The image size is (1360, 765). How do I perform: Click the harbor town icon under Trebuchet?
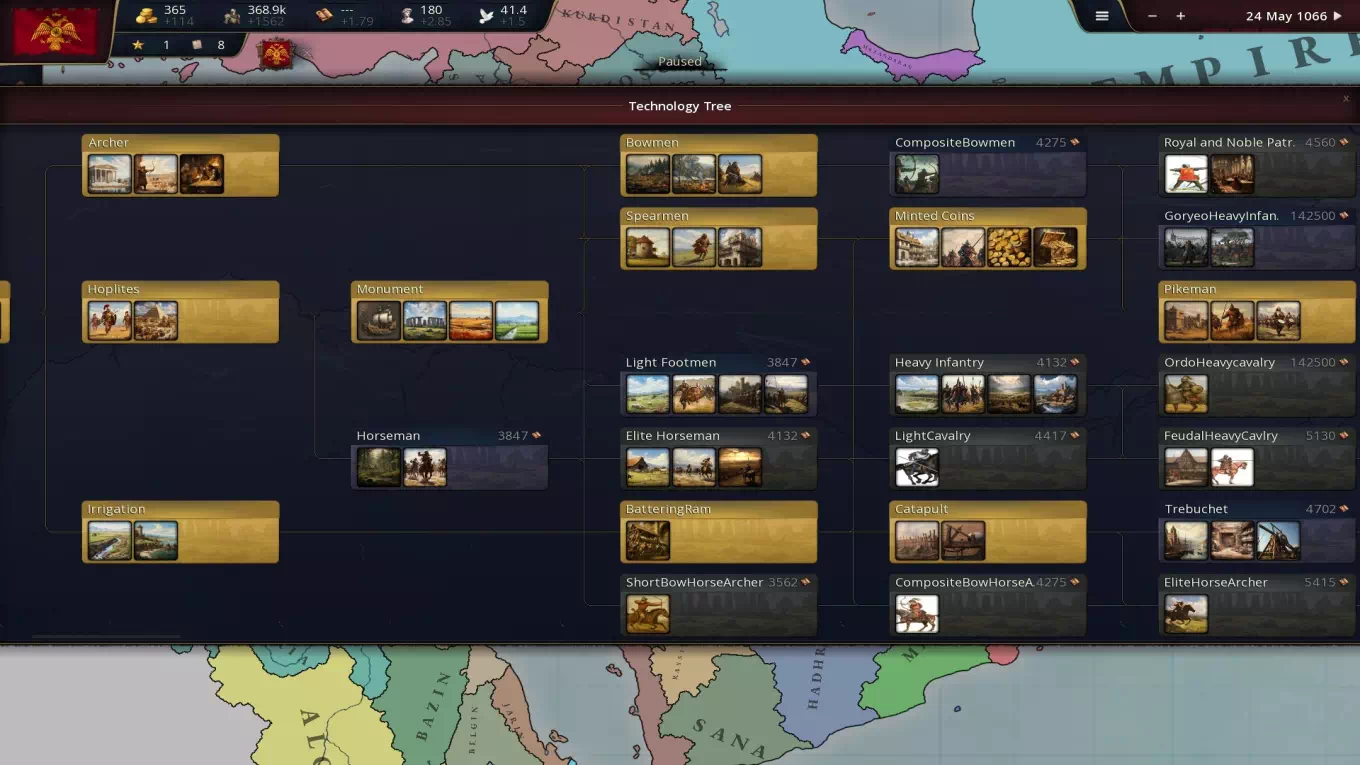(x=1186, y=541)
